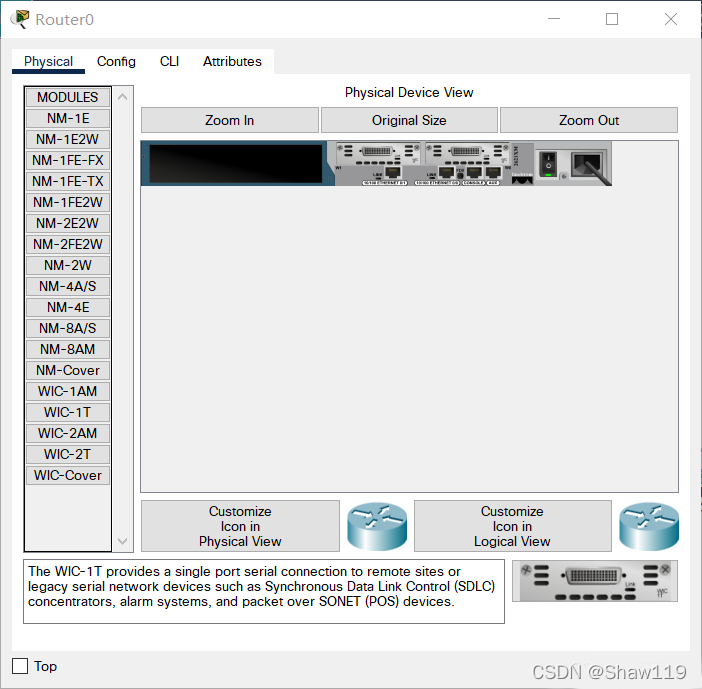Select the NM-8AM module
702x689 pixels.
(68, 349)
